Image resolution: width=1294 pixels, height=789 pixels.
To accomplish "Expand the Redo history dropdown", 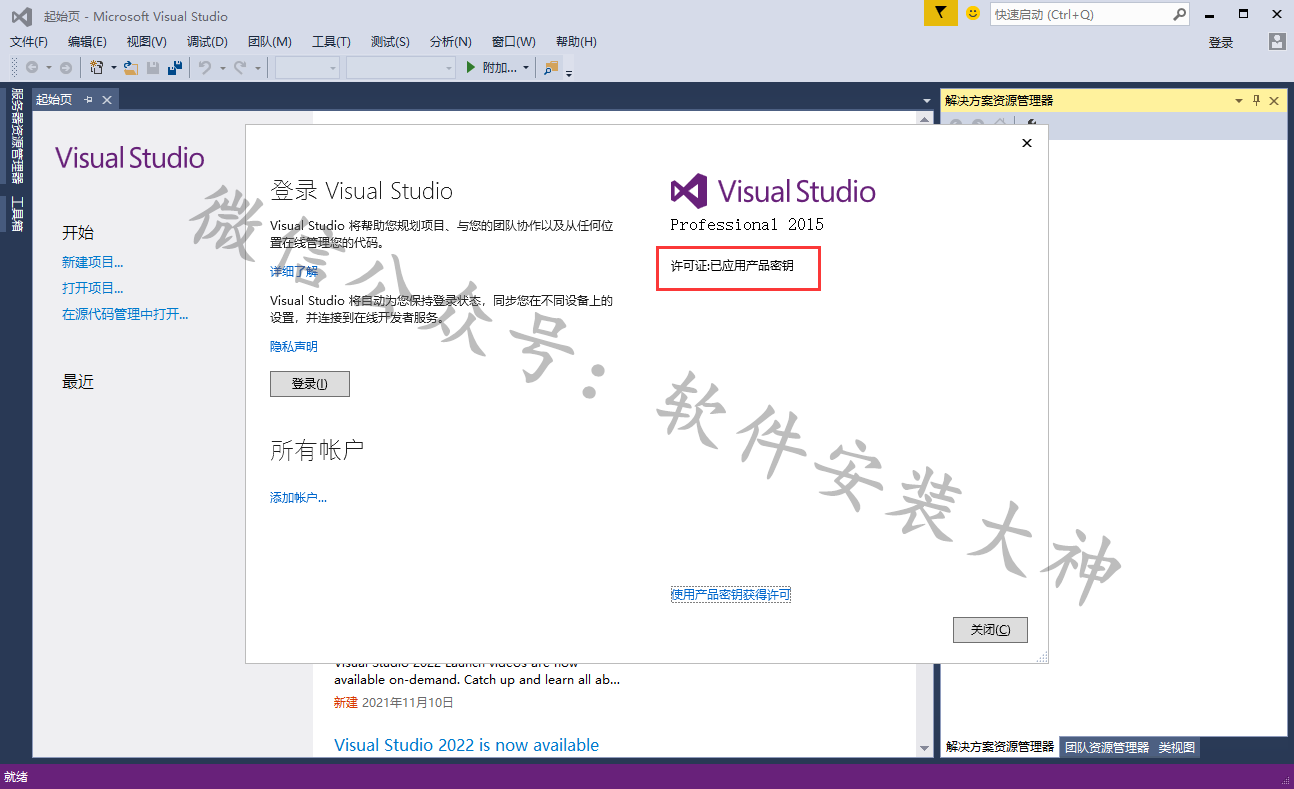I will pos(257,68).
